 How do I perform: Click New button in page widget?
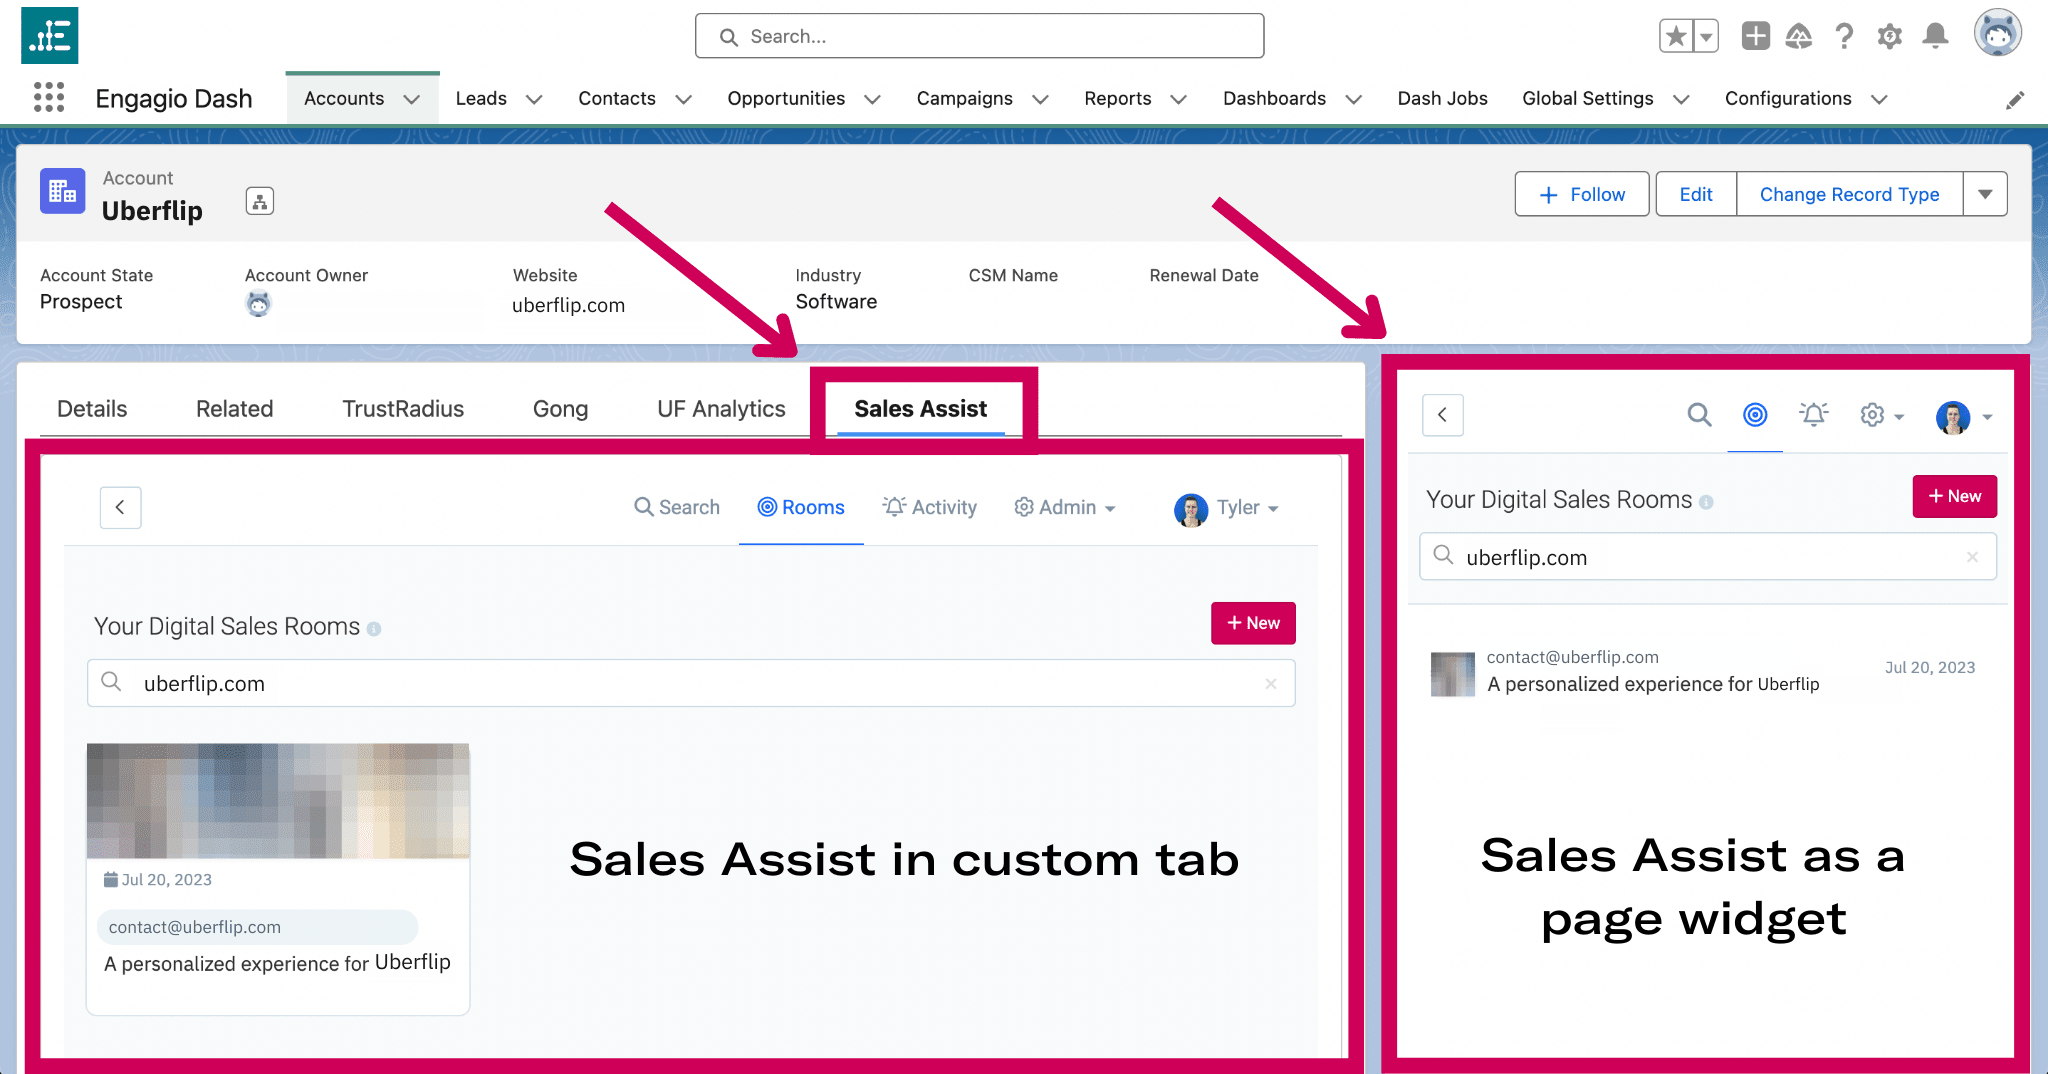click(x=1954, y=496)
